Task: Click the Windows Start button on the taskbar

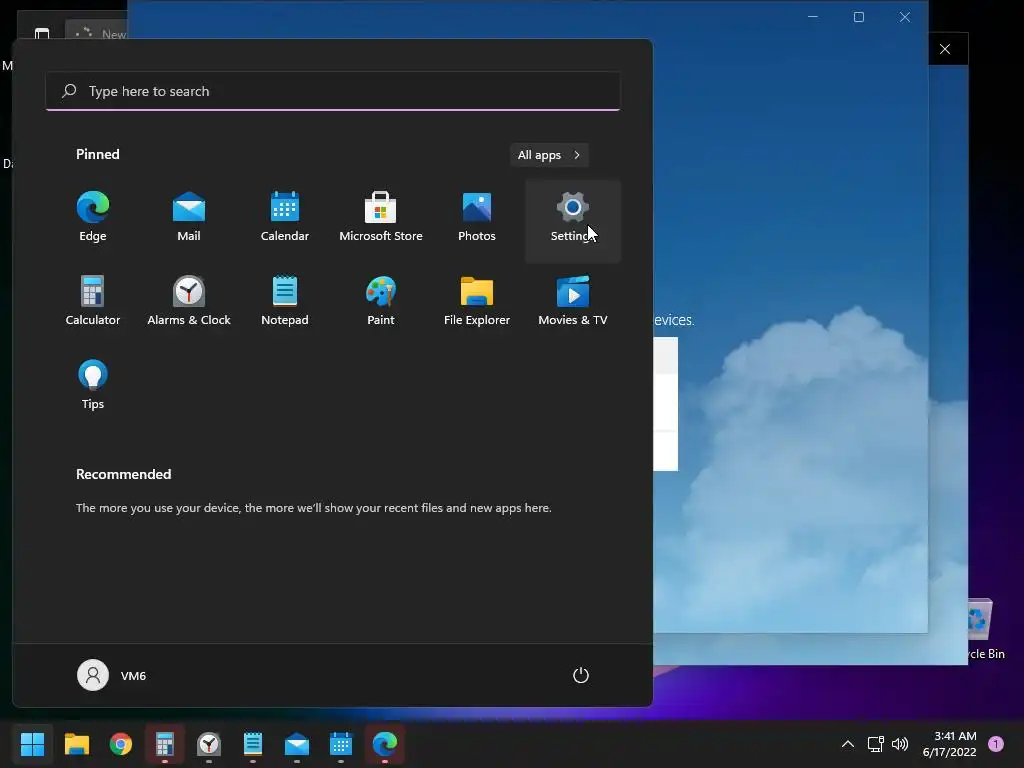Action: click(x=32, y=744)
